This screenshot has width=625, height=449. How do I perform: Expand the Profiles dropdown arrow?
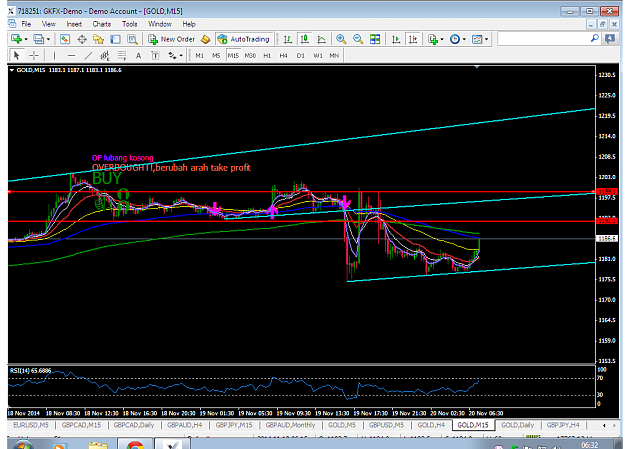[48, 39]
